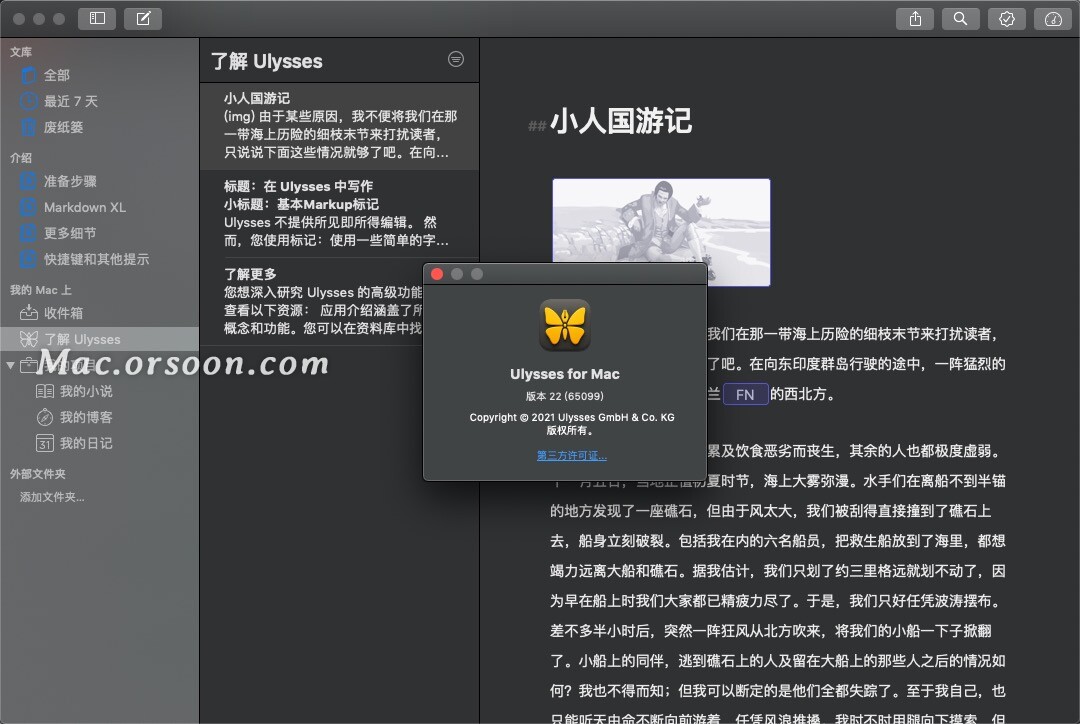Click the Ulysses butterfly app icon

(565, 325)
